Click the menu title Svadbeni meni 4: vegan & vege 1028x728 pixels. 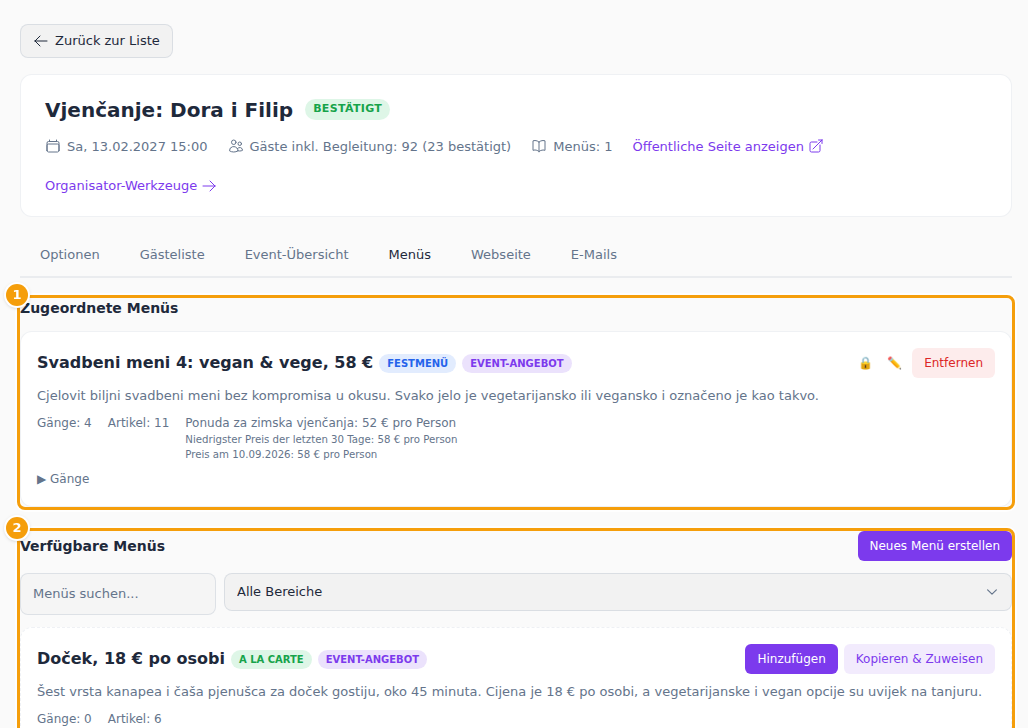click(205, 363)
